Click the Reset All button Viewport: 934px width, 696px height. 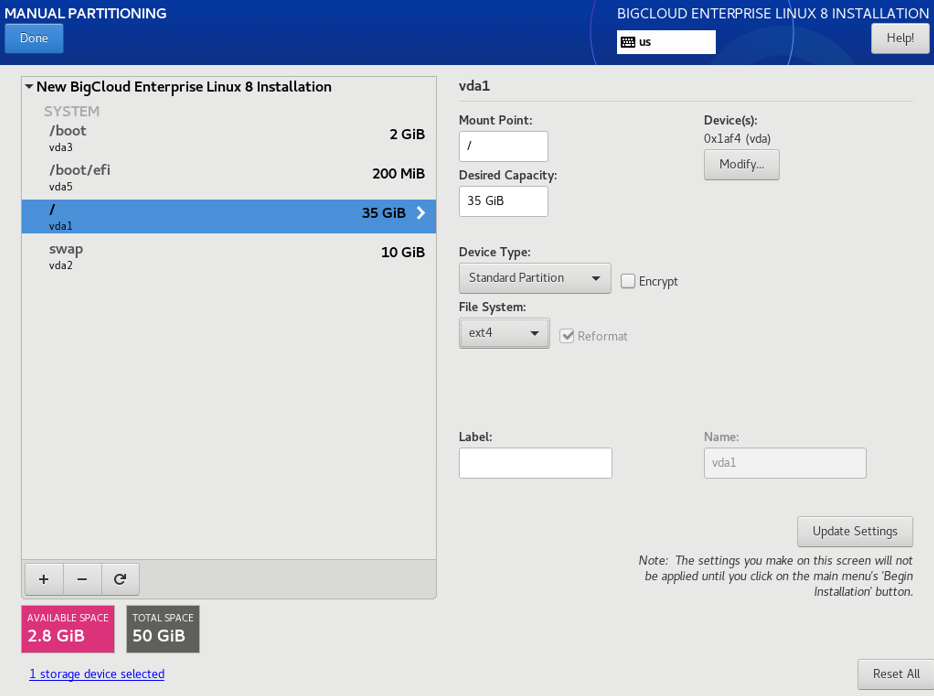[x=896, y=674]
